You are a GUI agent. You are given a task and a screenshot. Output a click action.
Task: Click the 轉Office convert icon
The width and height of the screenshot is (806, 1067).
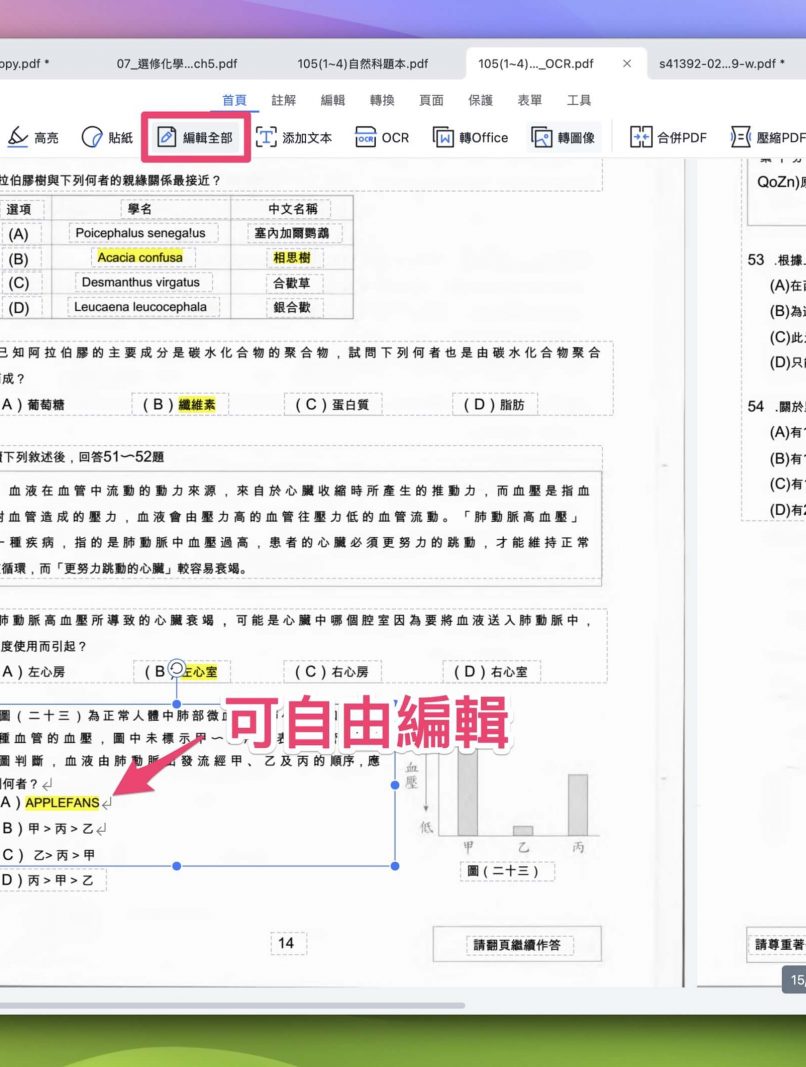click(x=443, y=137)
